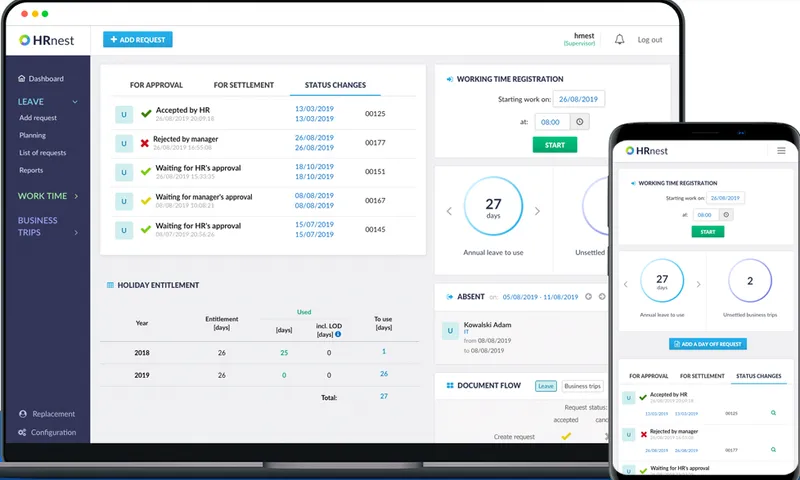
Task: Collapse the LEAVE sidebar section
Action: point(75,102)
